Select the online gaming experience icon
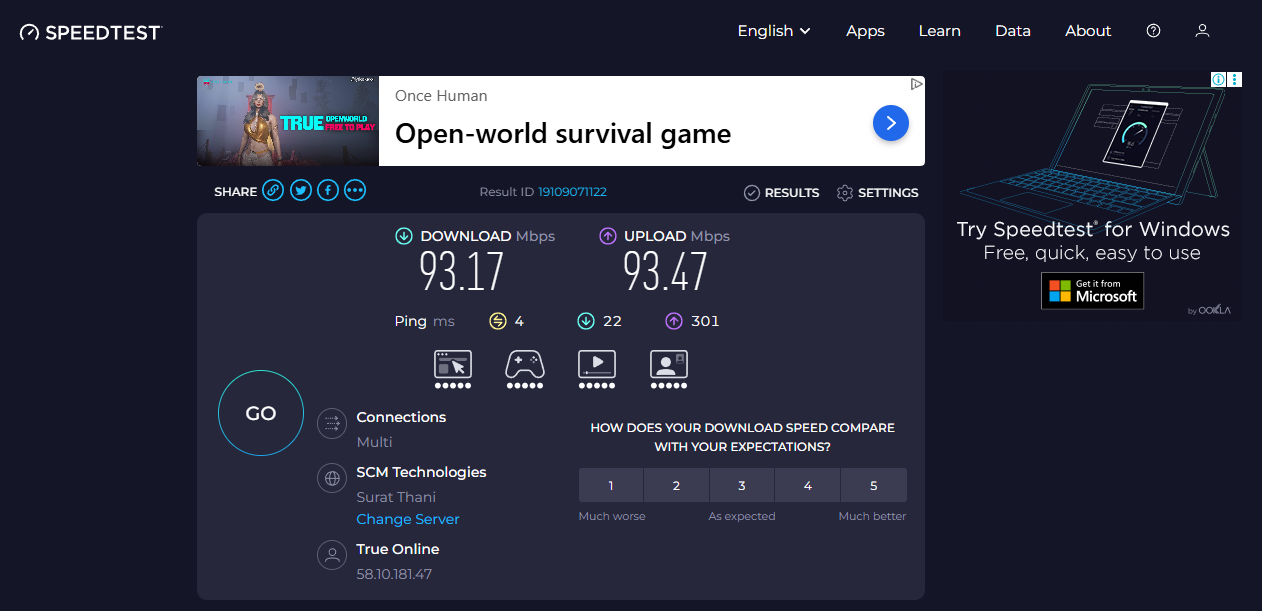The image size is (1262, 611). click(525, 369)
